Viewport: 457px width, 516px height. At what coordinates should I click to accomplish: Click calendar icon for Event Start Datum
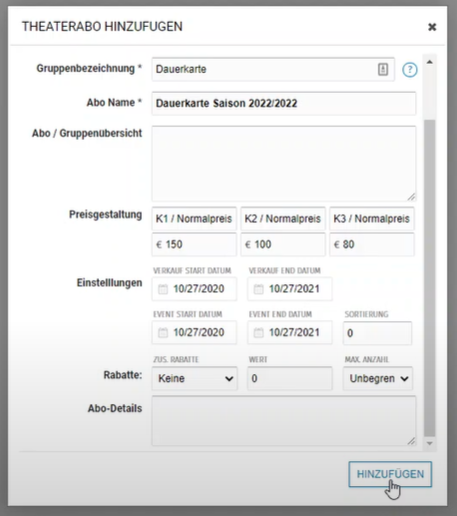tap(163, 333)
